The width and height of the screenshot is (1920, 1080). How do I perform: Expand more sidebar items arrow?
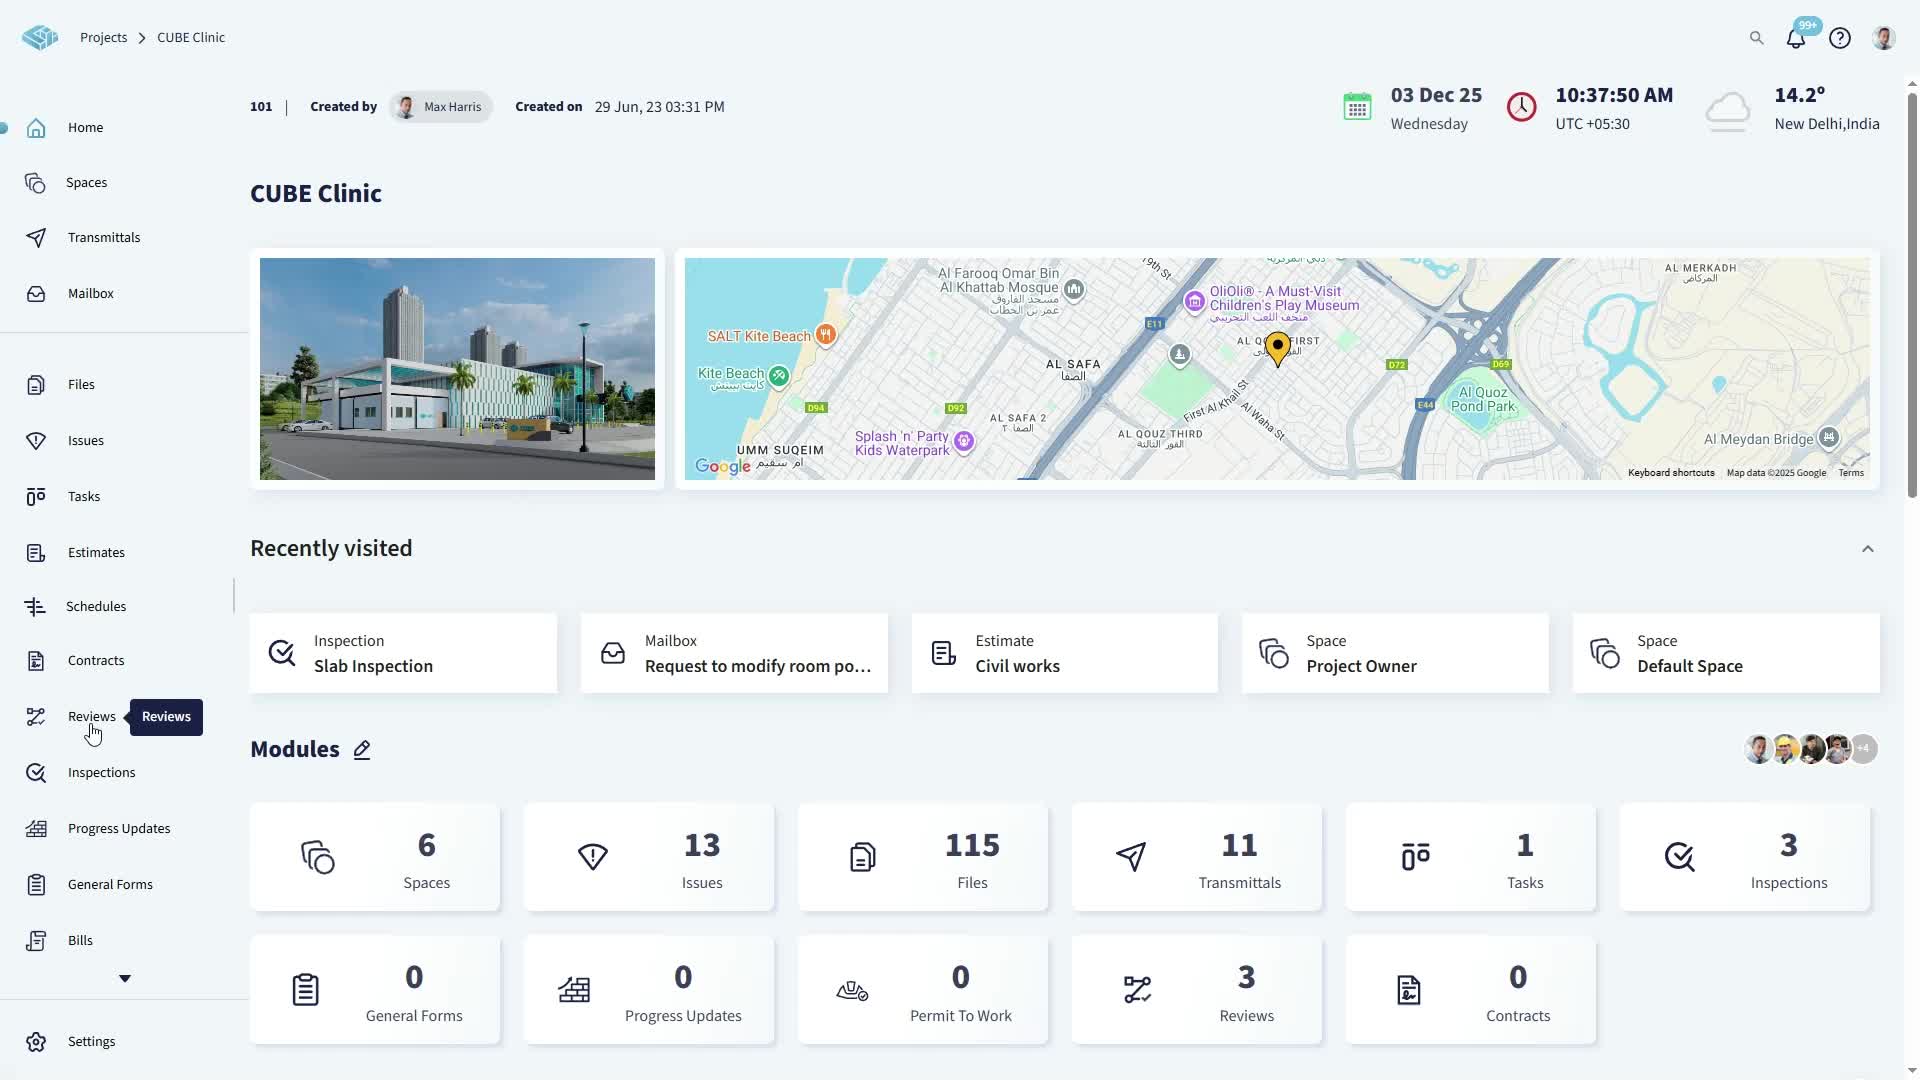coord(125,979)
